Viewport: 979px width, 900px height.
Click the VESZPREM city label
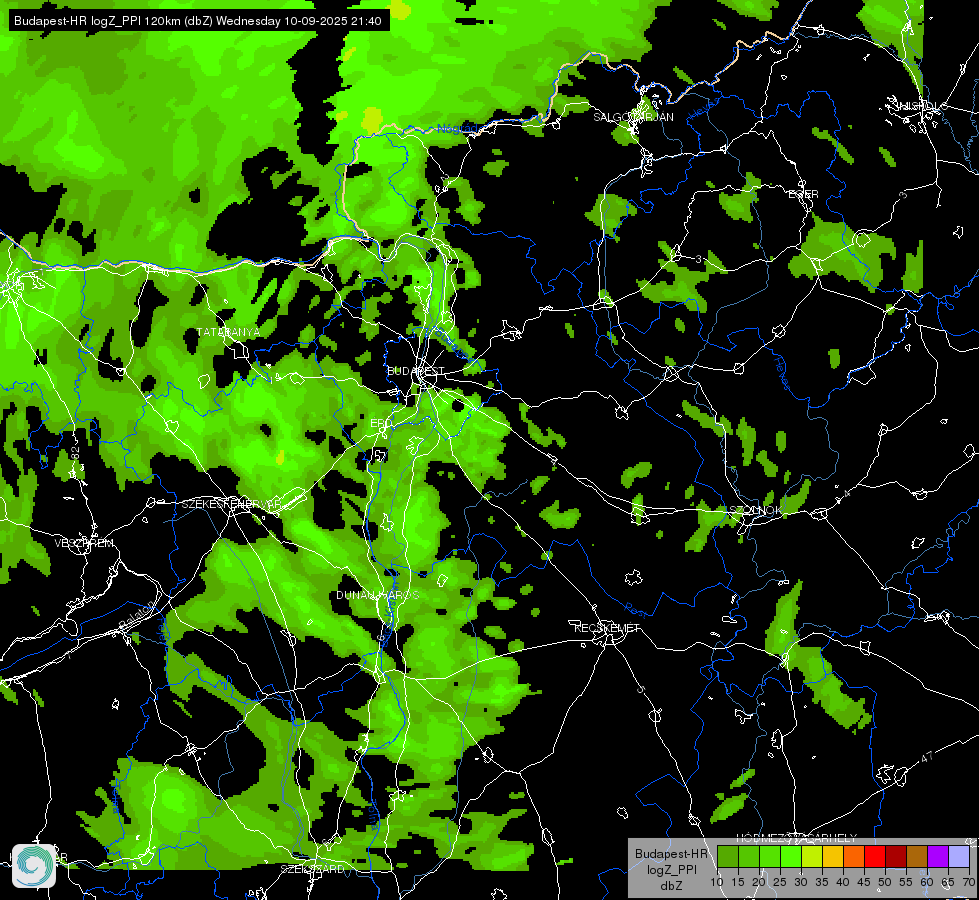[84, 543]
